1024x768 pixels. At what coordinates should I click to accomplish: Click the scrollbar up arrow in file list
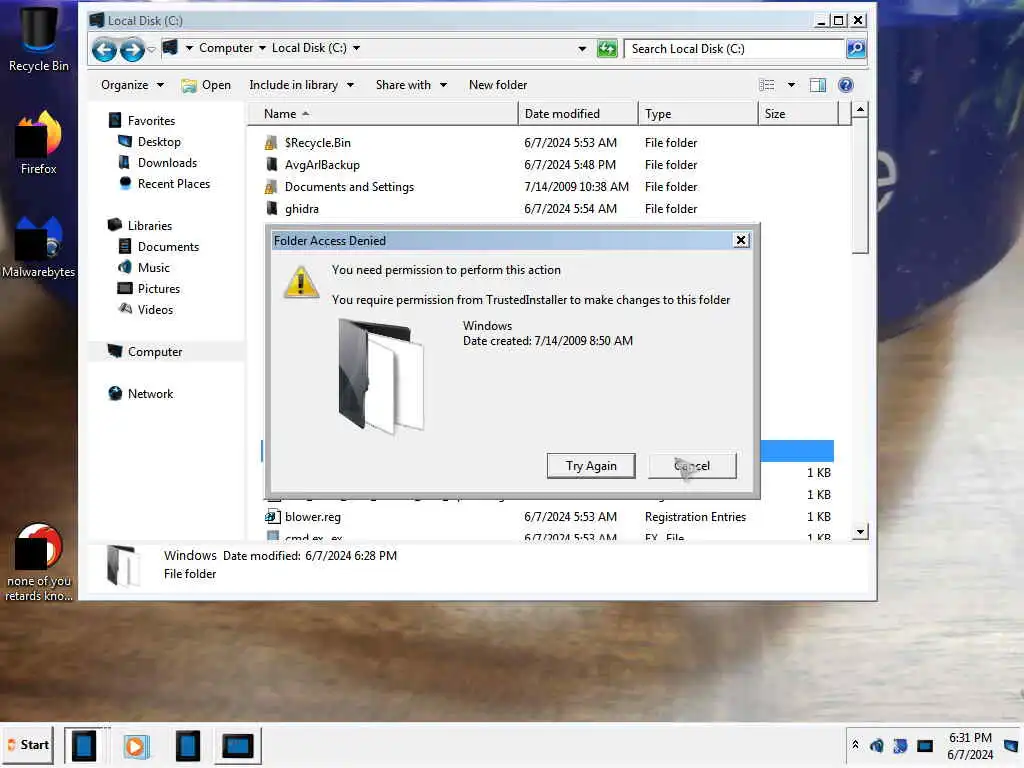click(x=860, y=110)
